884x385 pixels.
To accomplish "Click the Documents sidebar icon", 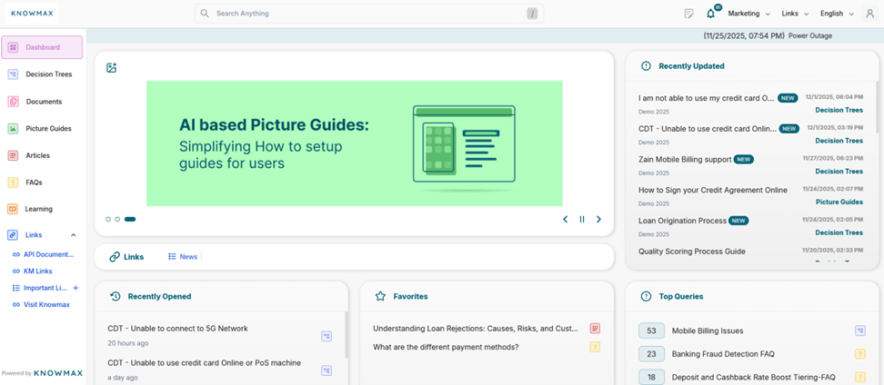I will [x=13, y=101].
